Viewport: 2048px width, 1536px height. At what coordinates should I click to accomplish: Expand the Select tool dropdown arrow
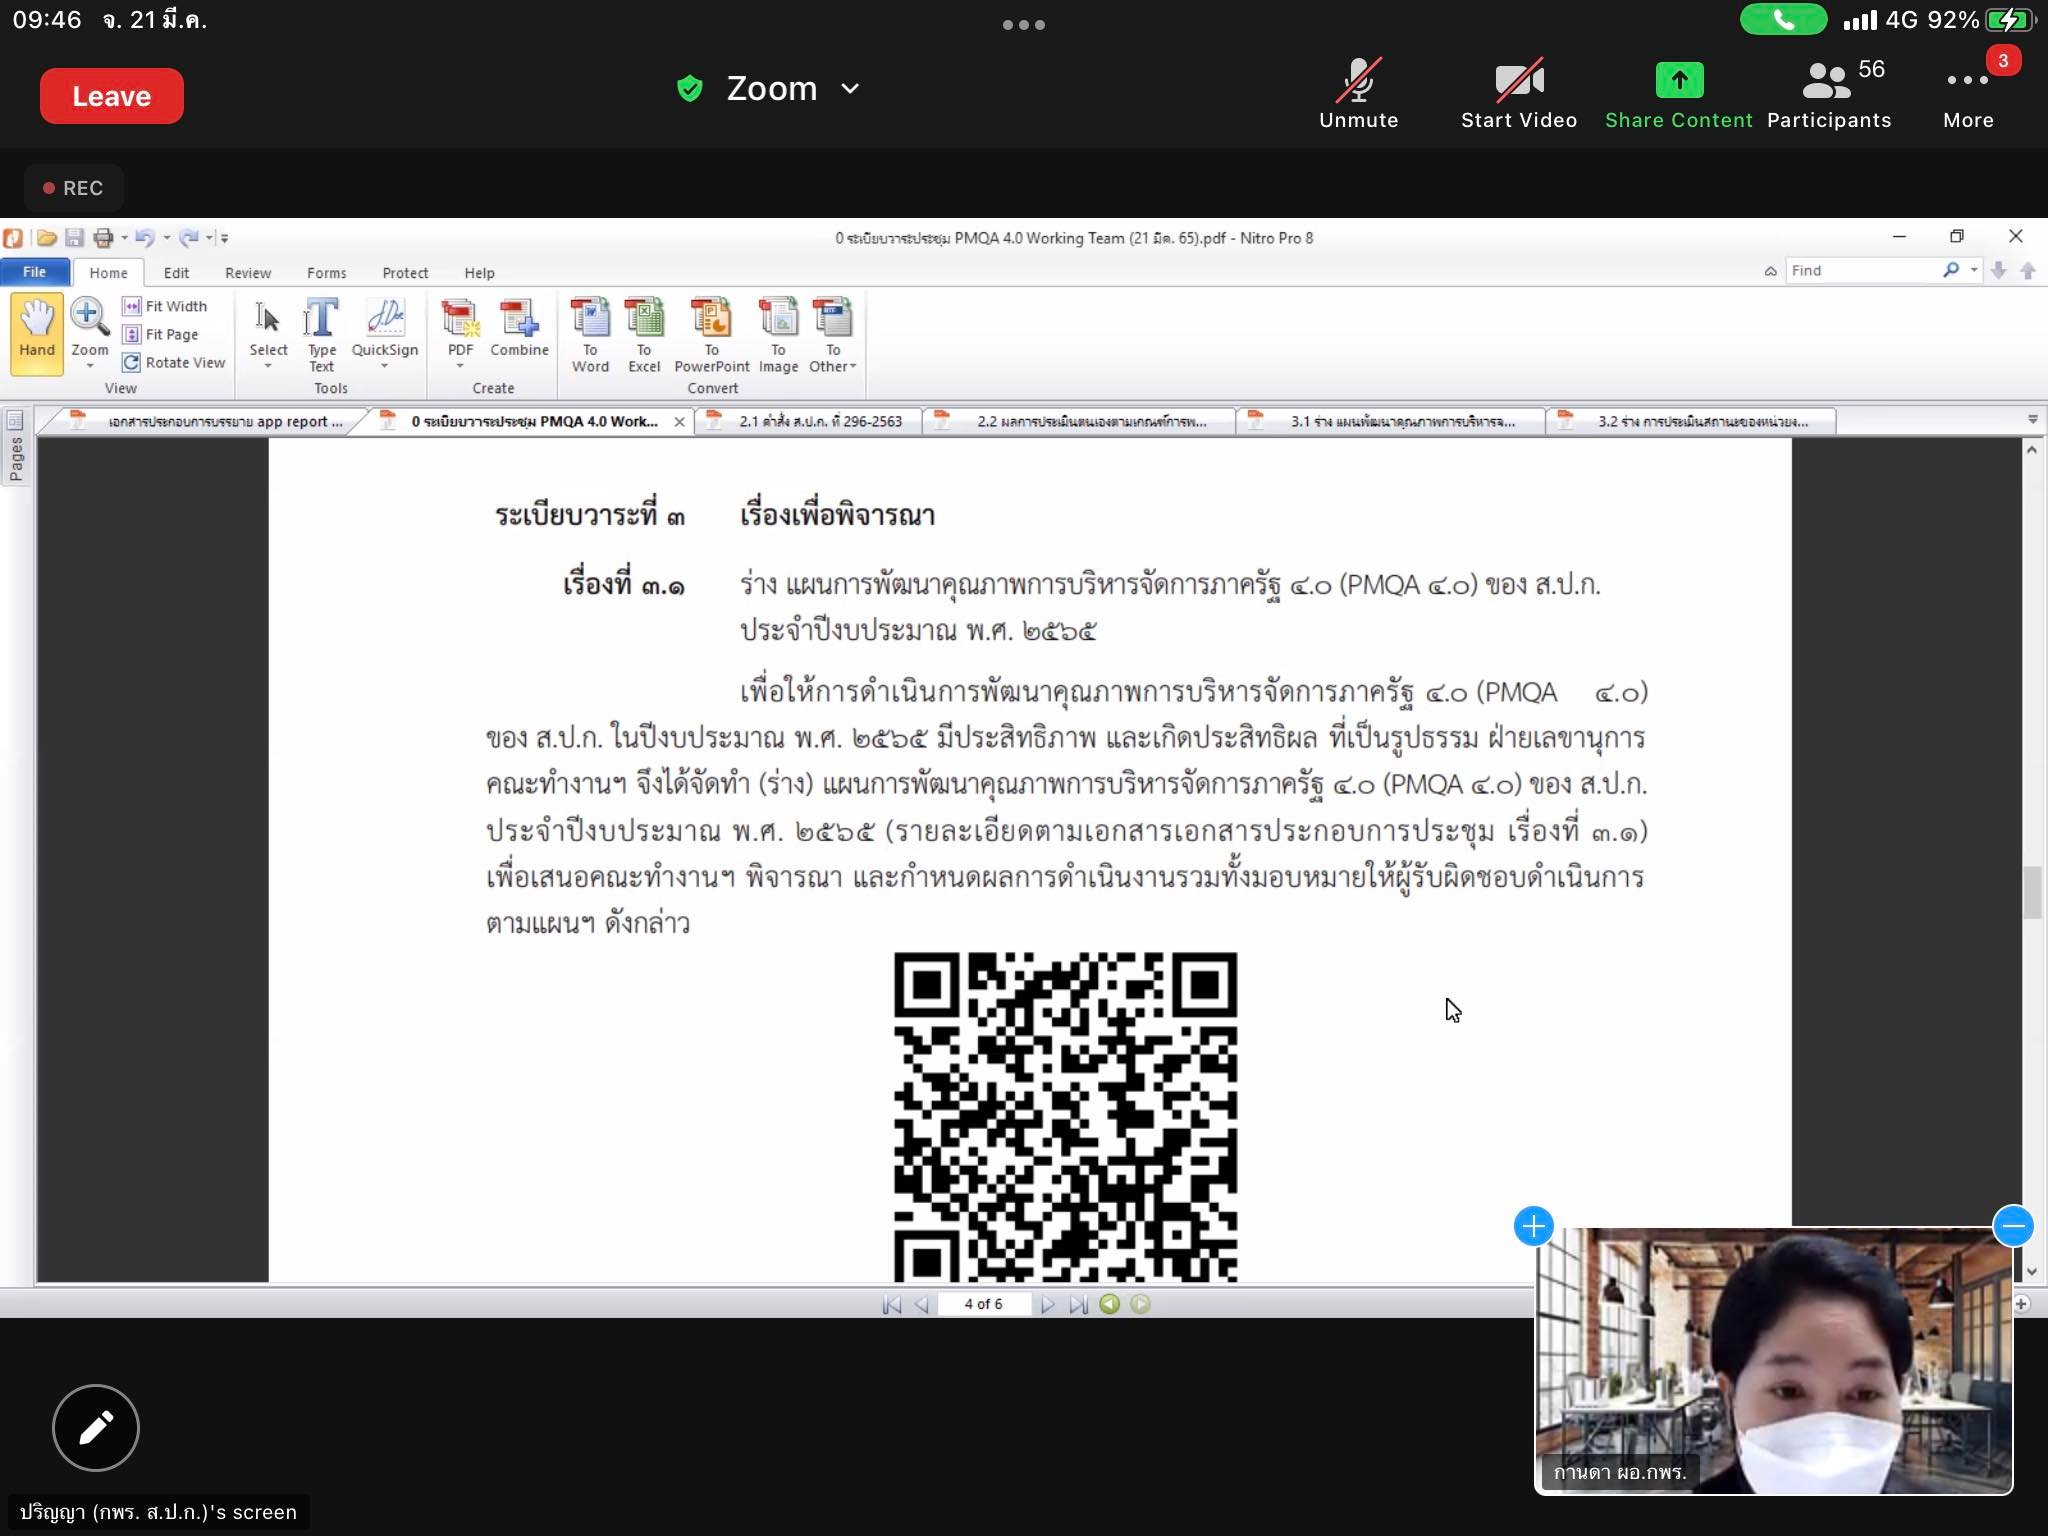(x=268, y=367)
